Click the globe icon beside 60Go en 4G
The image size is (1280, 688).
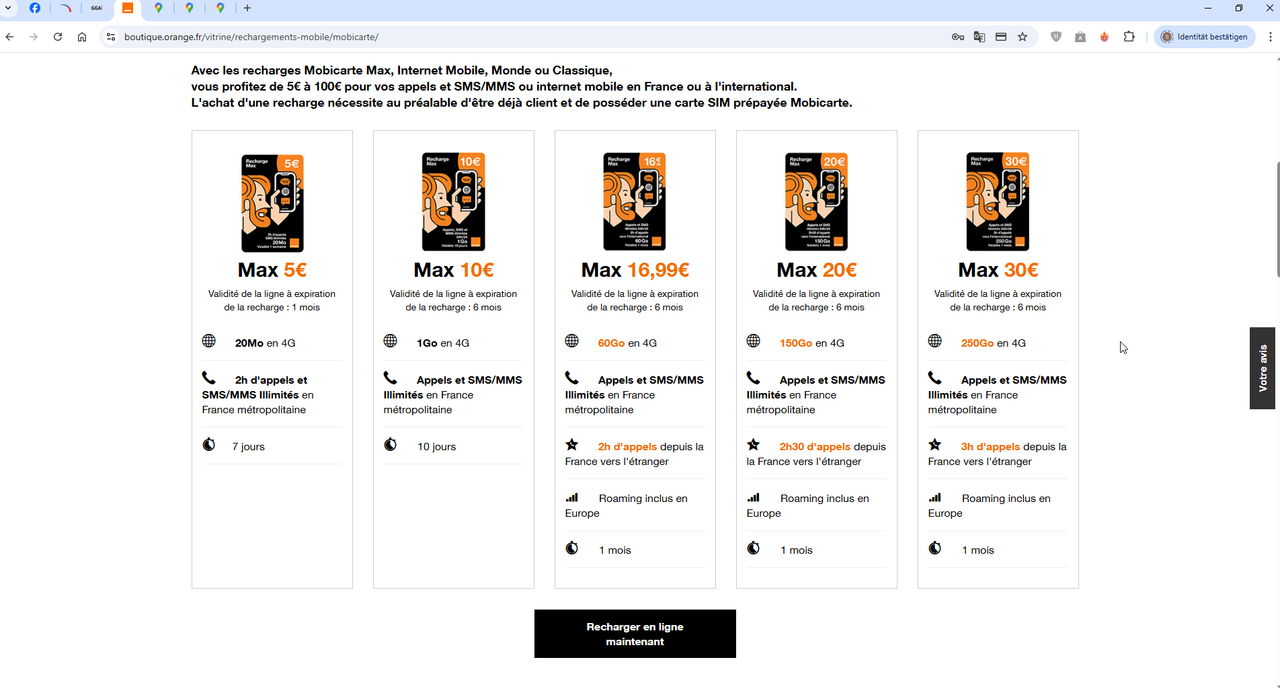572,341
